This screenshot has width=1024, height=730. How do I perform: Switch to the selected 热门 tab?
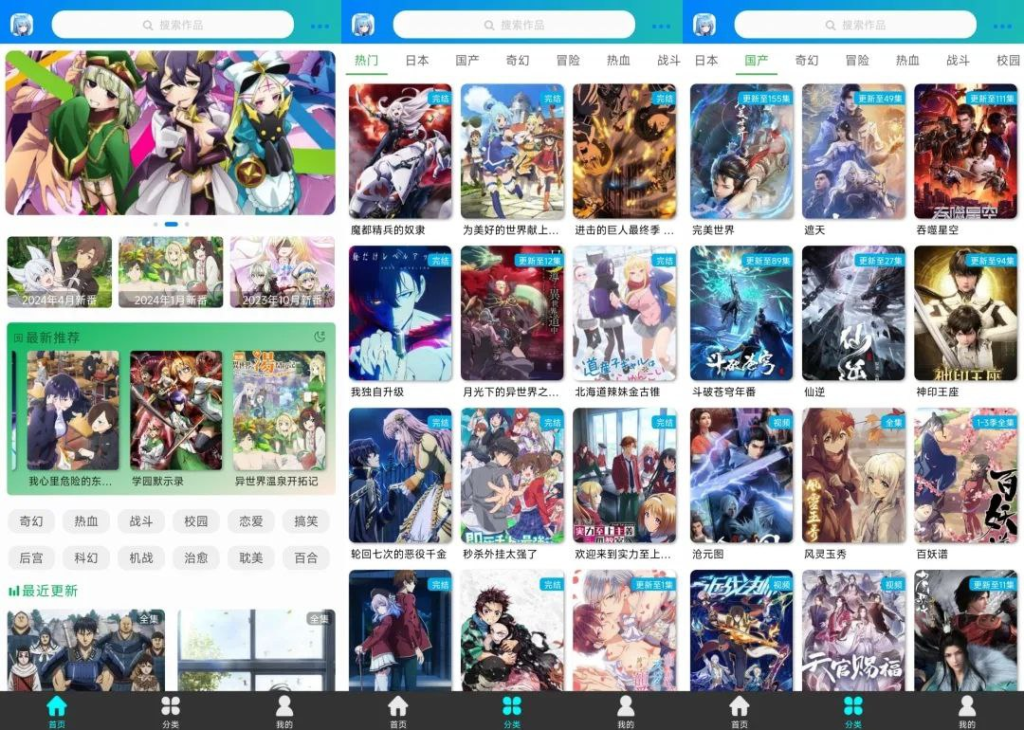point(366,61)
